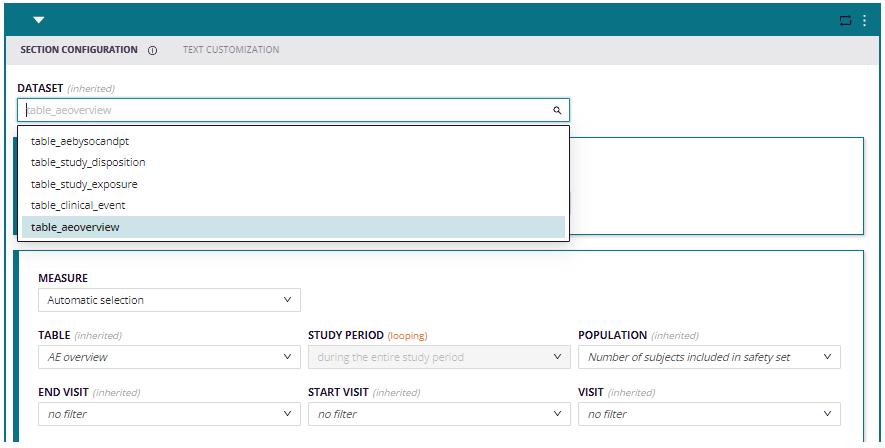Click the loop arrows icon in header
The image size is (885, 448).
845,21
